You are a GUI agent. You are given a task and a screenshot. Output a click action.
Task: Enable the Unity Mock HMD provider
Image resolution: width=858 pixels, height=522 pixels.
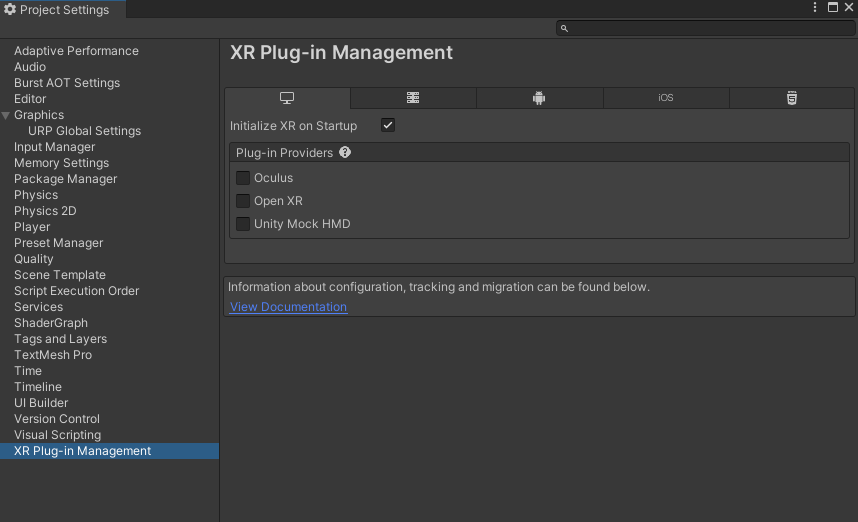(x=243, y=224)
